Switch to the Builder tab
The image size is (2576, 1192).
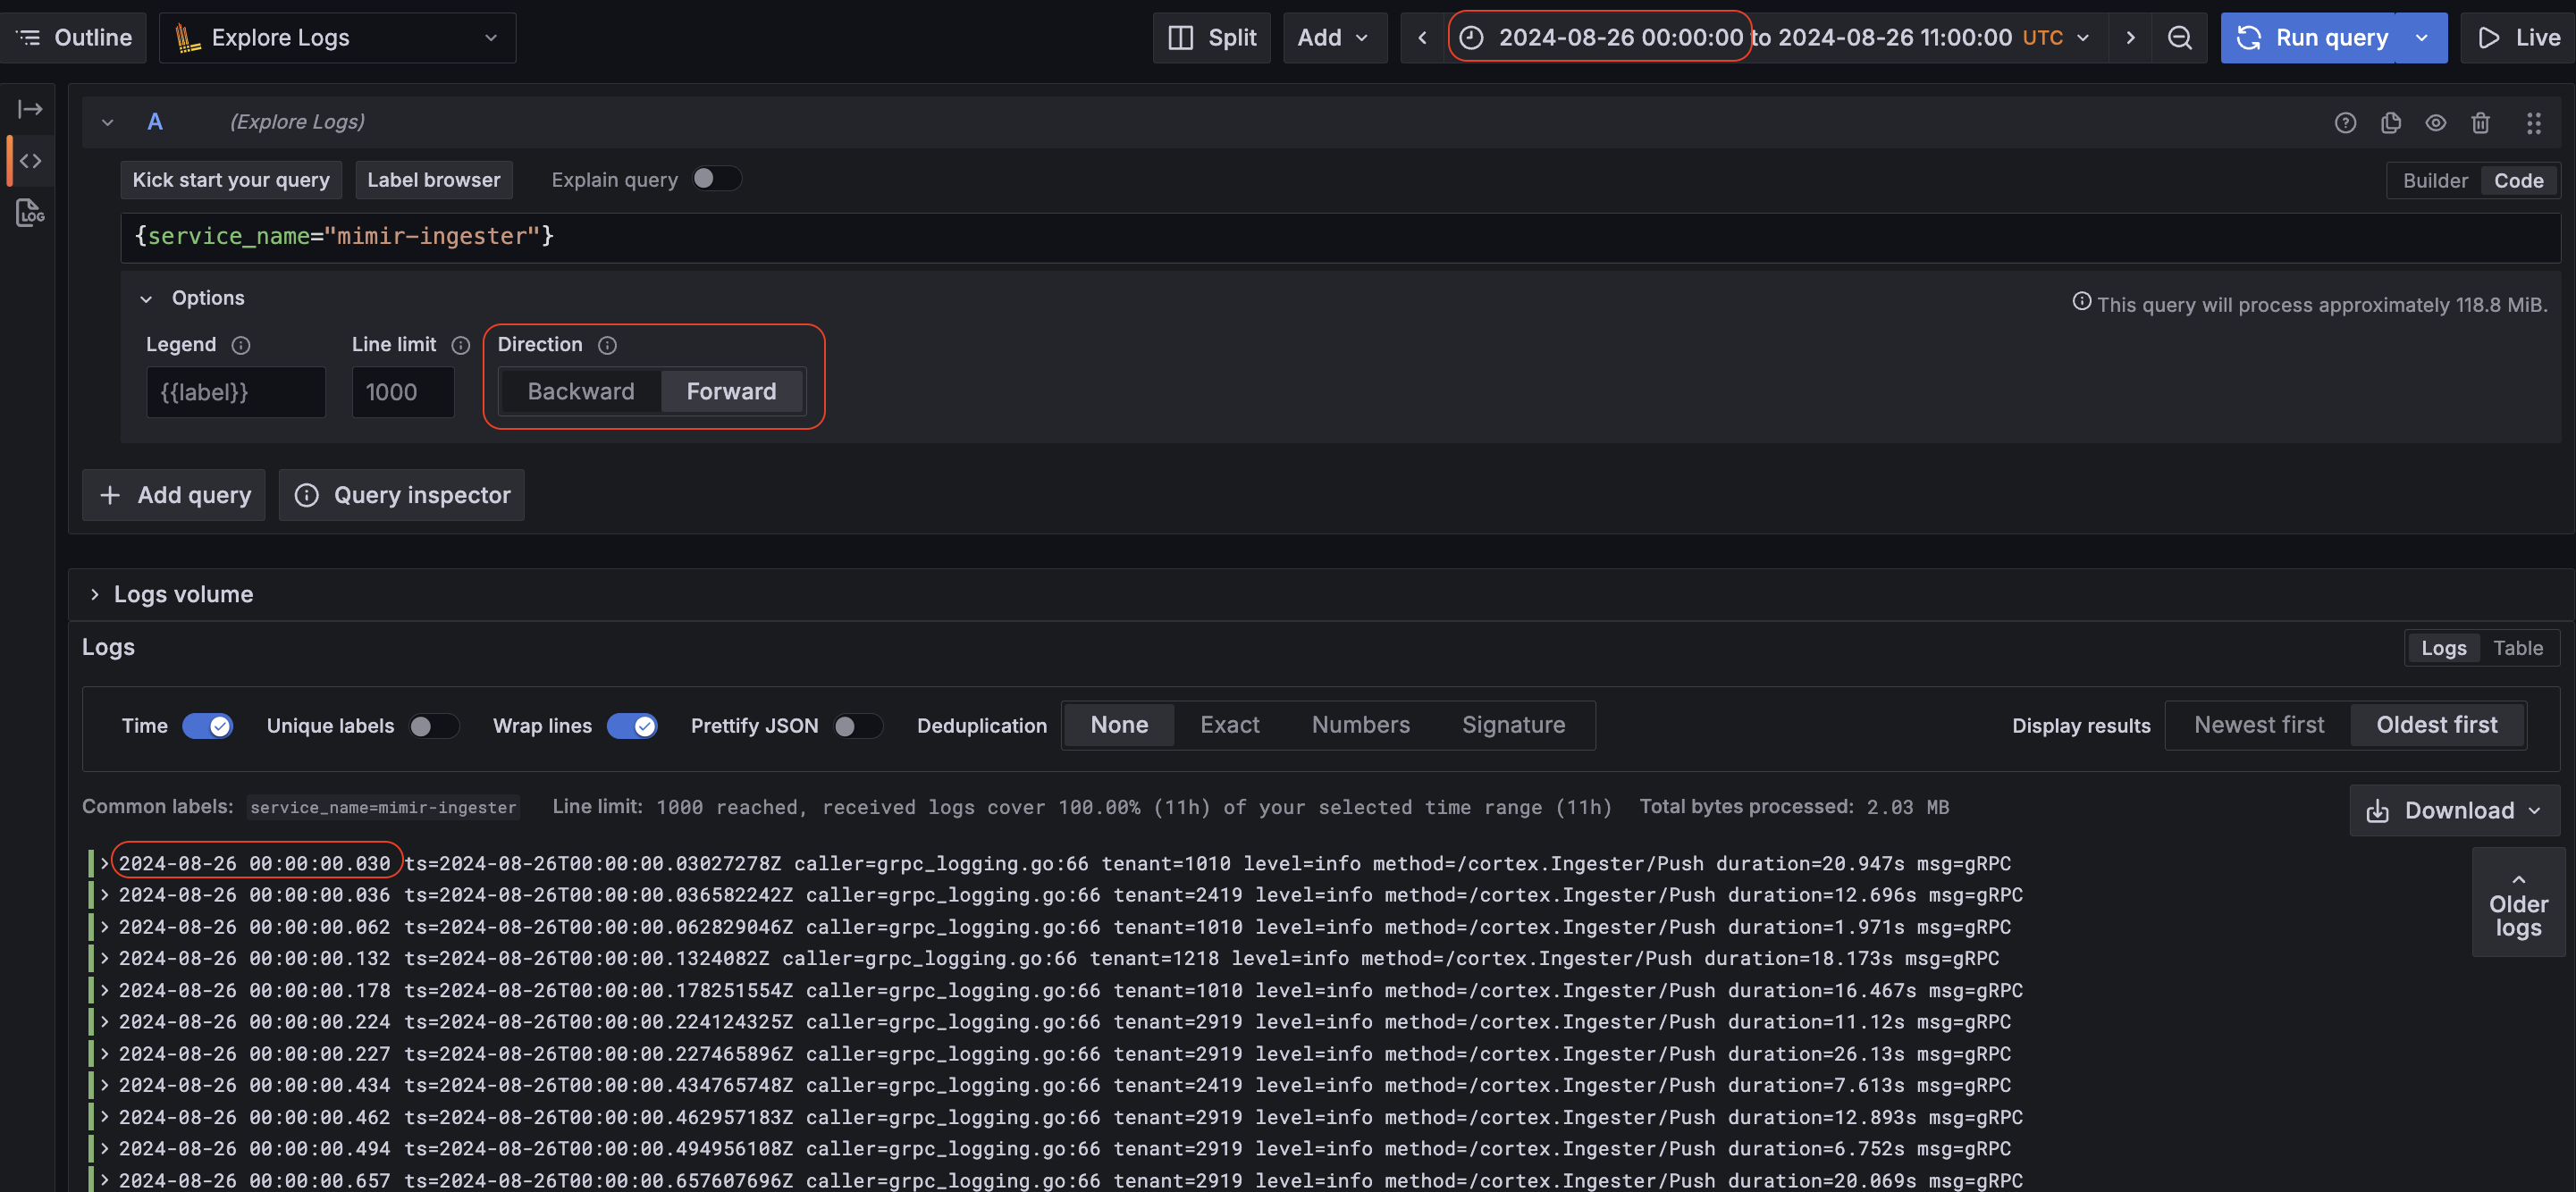coord(2434,180)
